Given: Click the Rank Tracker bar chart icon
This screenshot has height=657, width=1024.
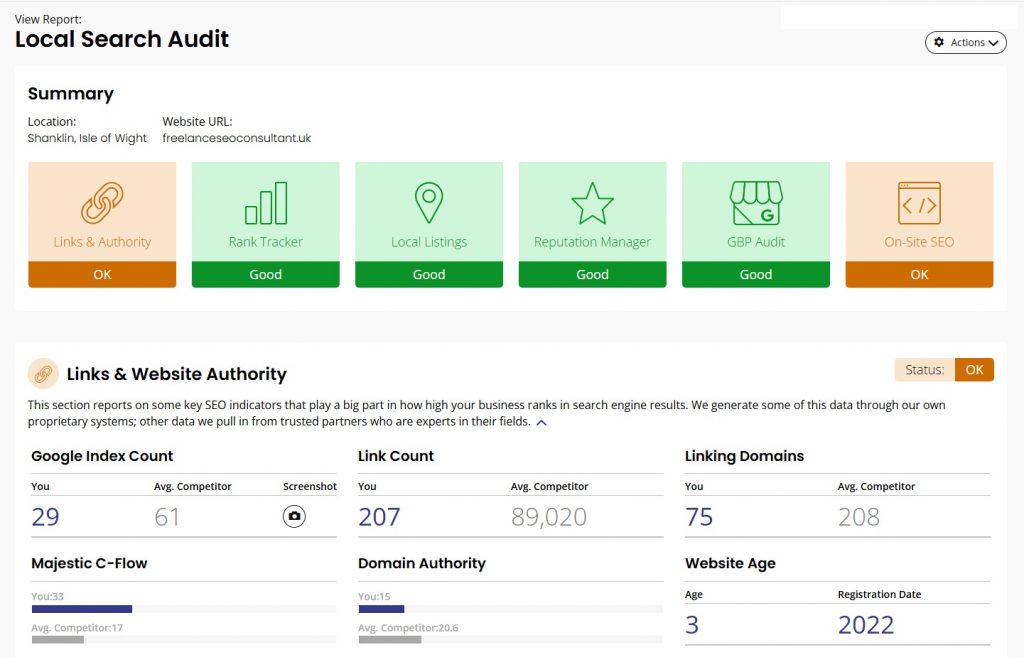Looking at the screenshot, I should click(x=266, y=202).
